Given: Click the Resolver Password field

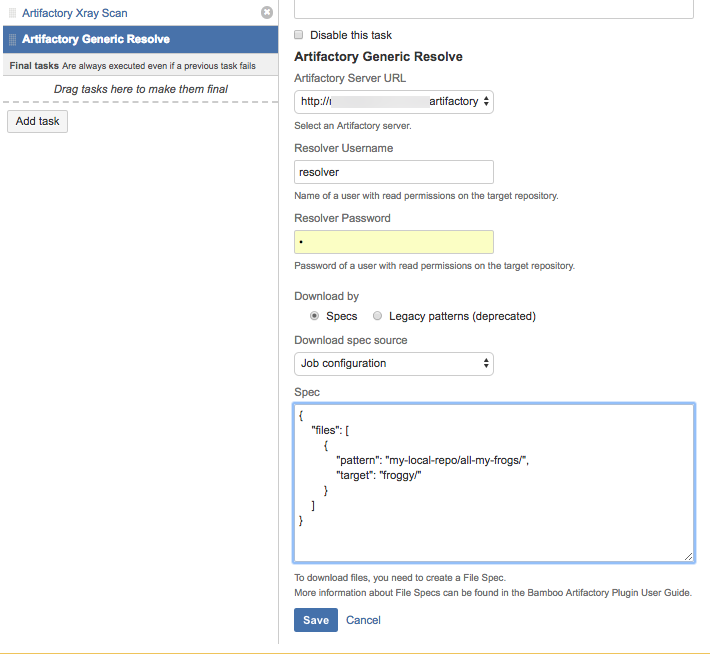Looking at the screenshot, I should coord(394,242).
